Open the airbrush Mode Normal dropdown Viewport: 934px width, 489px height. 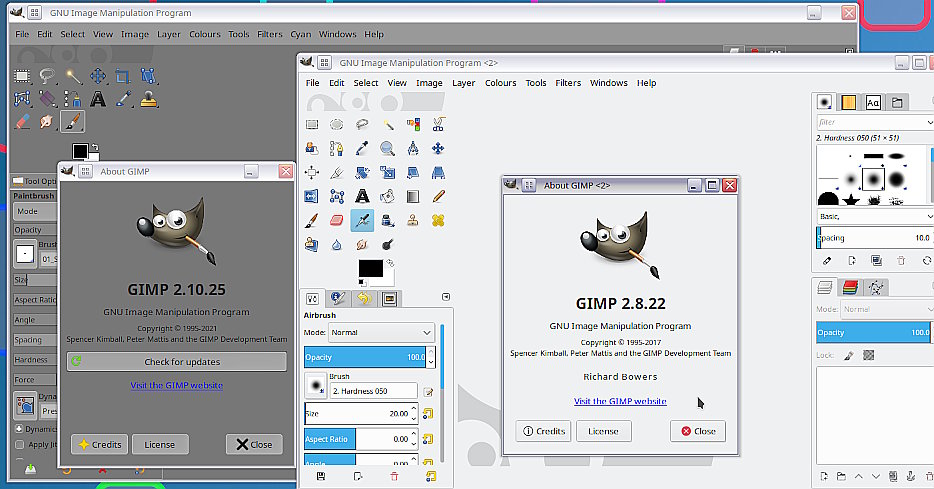click(x=381, y=332)
